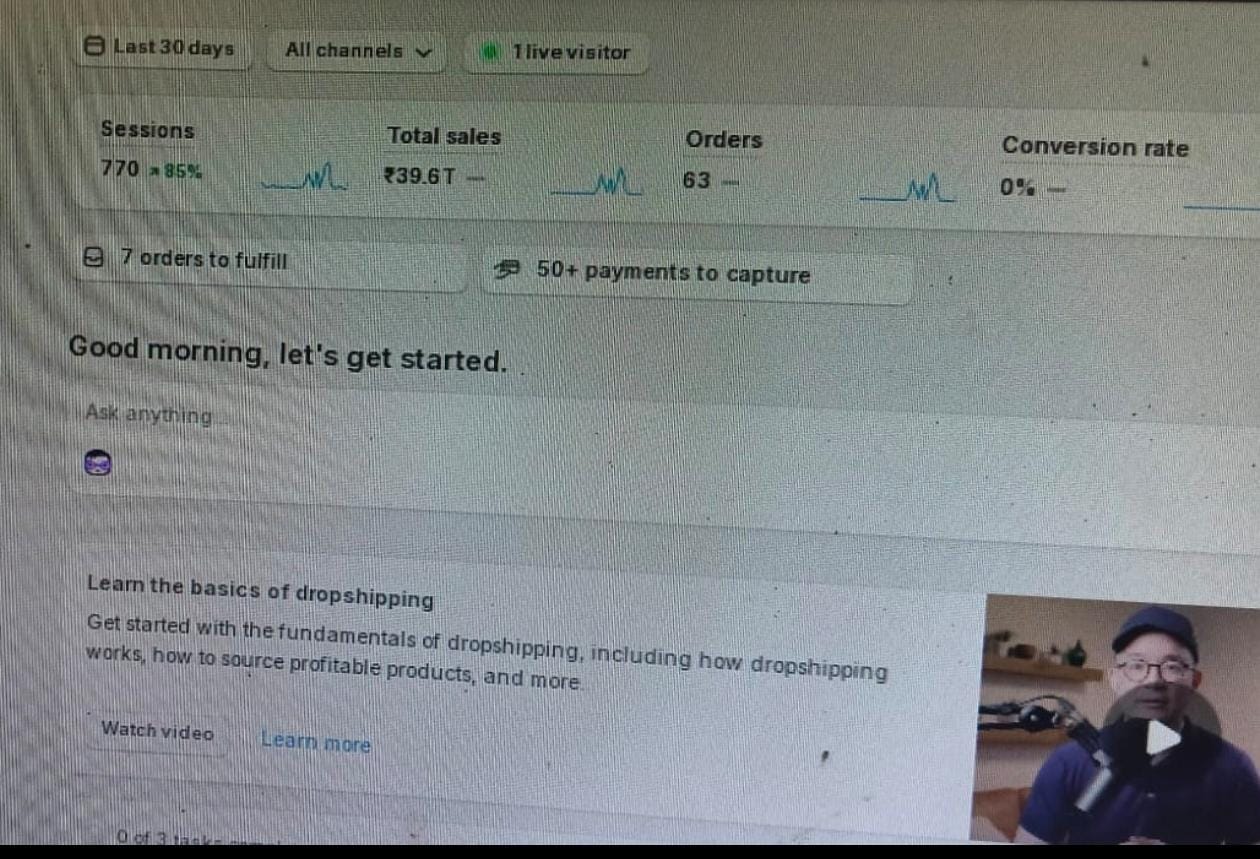Follow the Learn more link
This screenshot has width=1260, height=859.
coord(316,742)
